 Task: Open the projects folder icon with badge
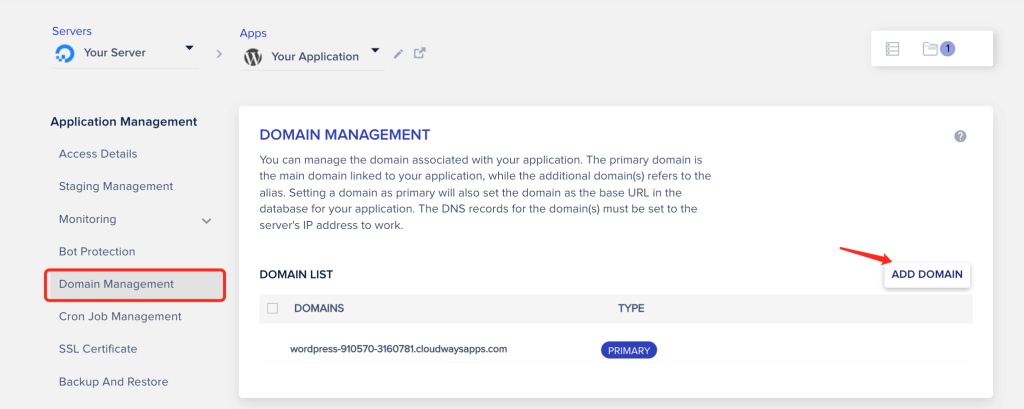(931, 48)
